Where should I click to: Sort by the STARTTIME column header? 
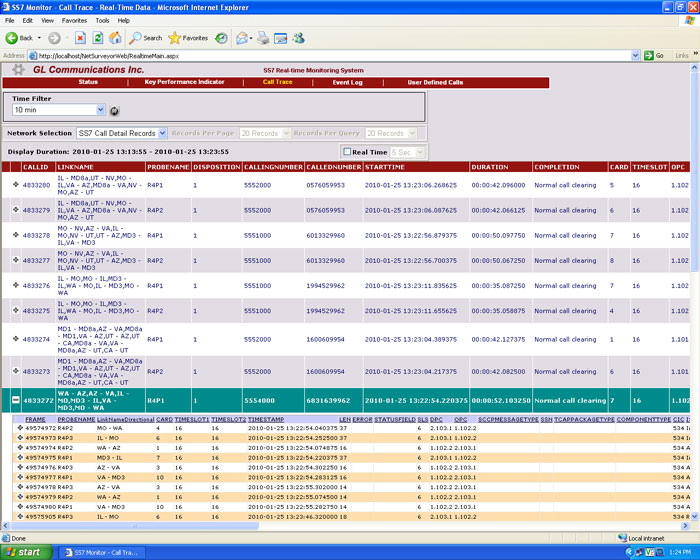[x=385, y=167]
